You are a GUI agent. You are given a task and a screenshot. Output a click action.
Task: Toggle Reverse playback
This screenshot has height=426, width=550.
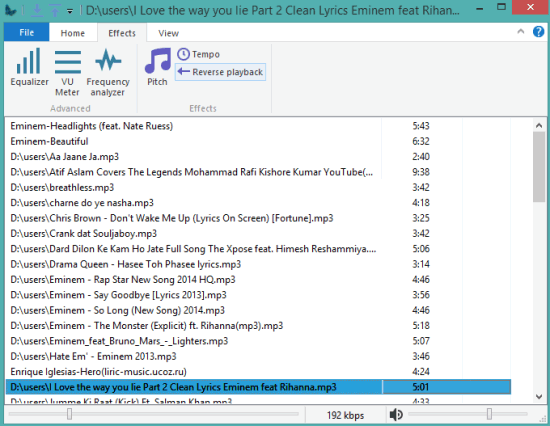tap(220, 72)
